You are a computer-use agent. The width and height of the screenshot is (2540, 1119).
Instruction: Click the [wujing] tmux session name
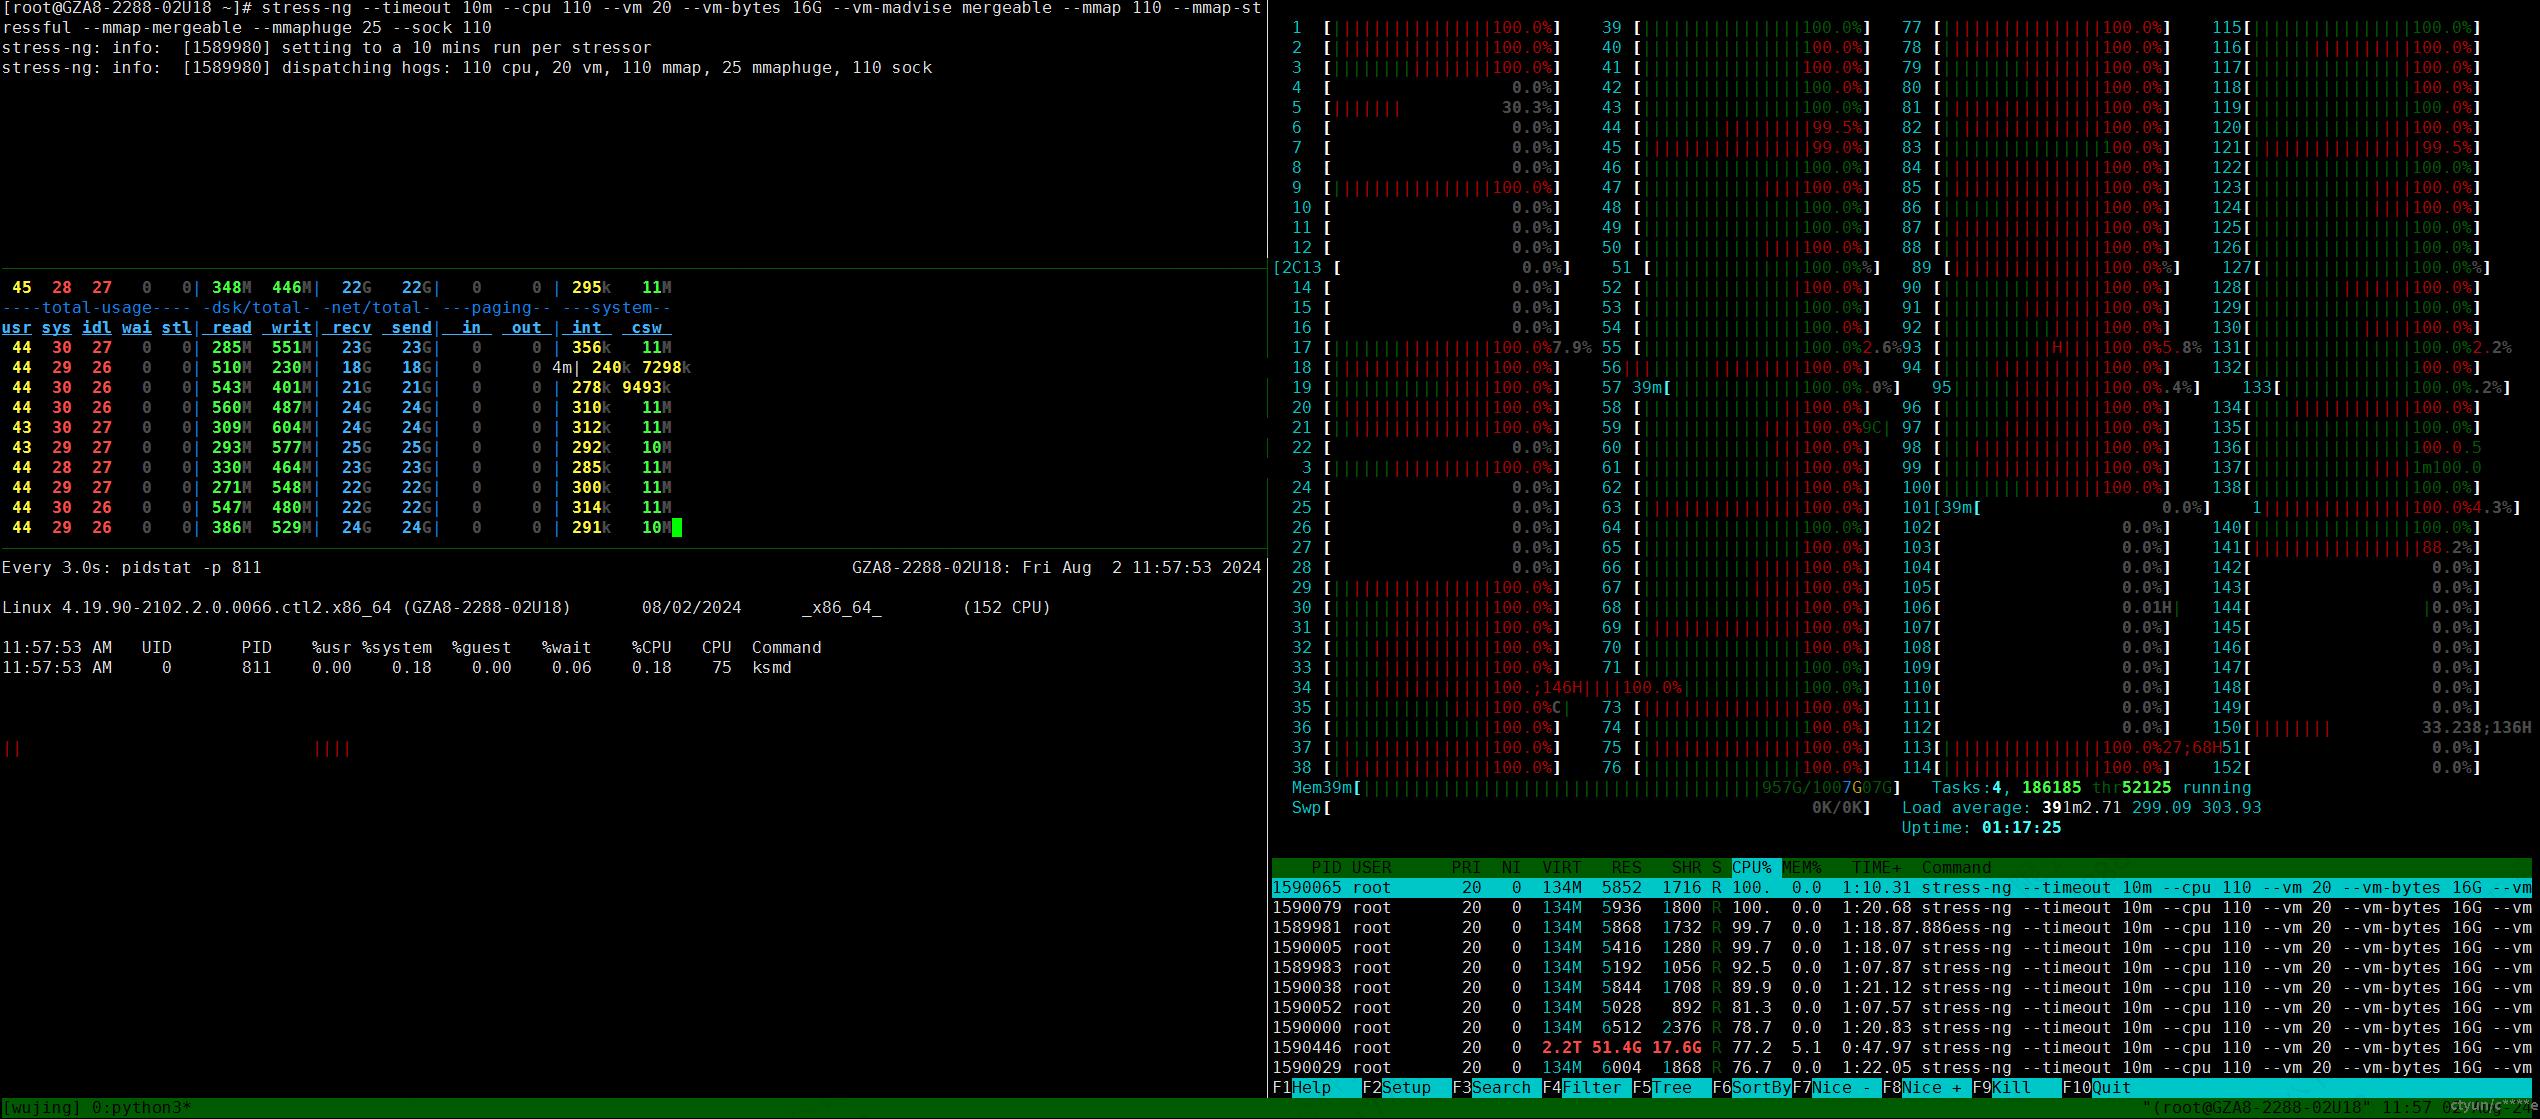41,1108
